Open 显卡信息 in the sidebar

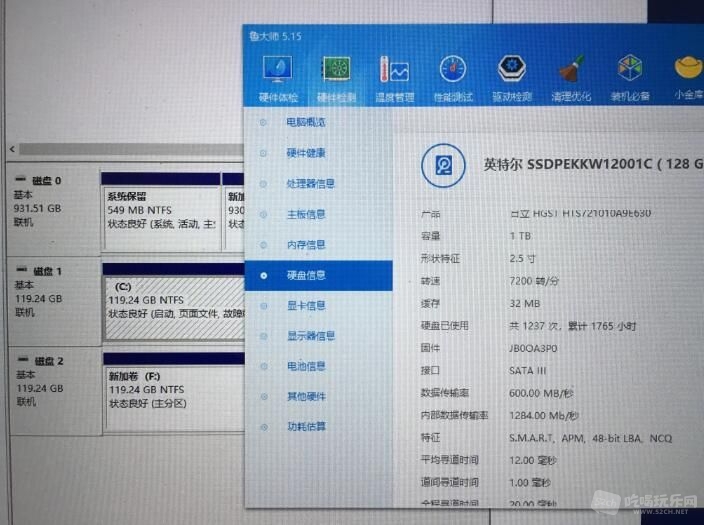[x=306, y=306]
